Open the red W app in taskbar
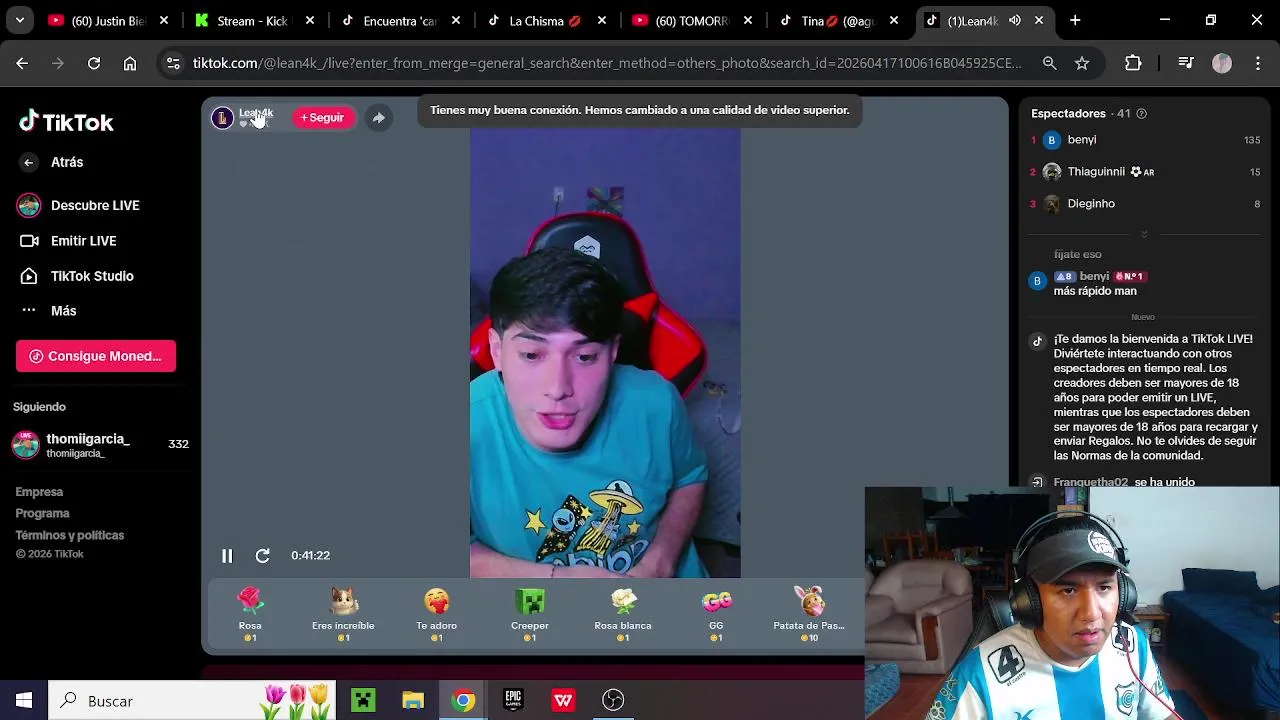1280x720 pixels. coord(563,700)
